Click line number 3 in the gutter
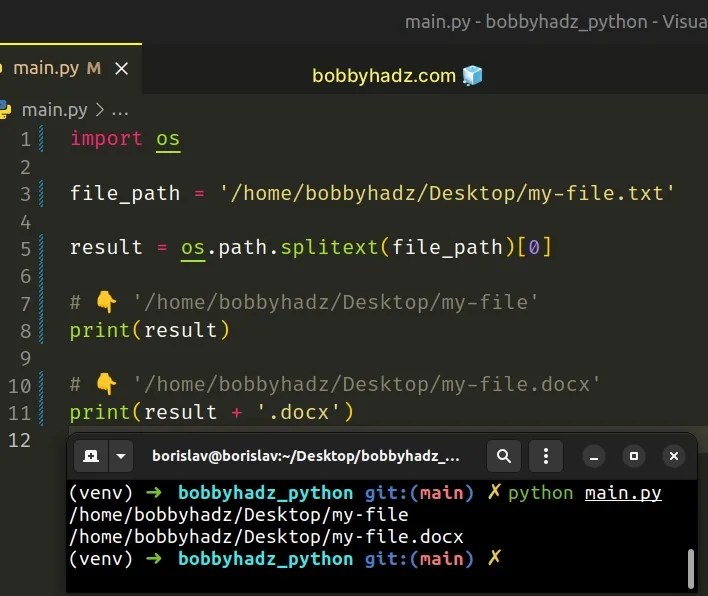Screen dimensions: 708x596 point(26,194)
